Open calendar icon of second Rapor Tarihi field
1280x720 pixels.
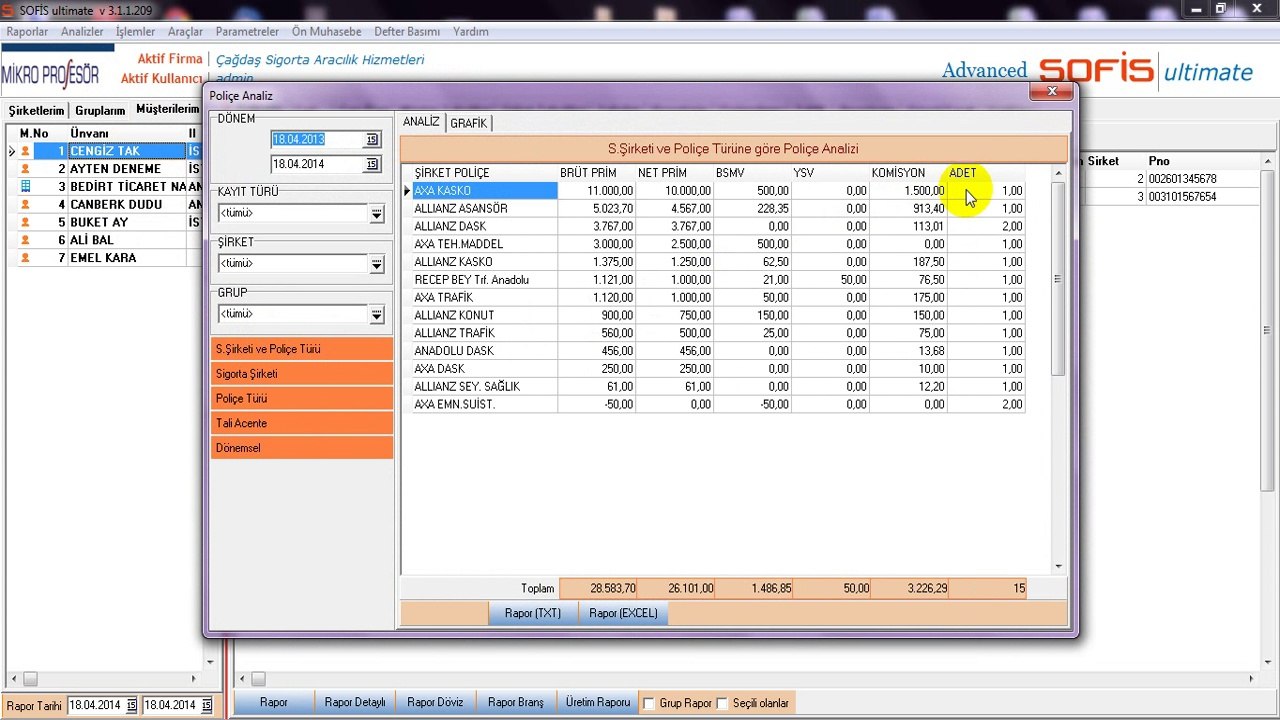pyautogui.click(x=206, y=705)
